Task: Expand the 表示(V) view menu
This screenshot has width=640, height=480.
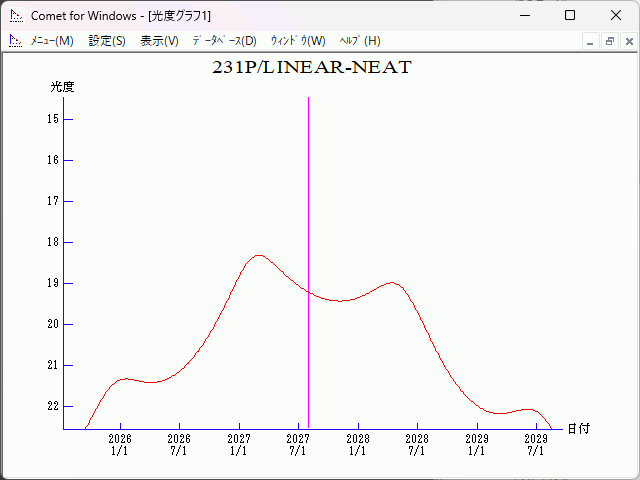Action: point(159,41)
